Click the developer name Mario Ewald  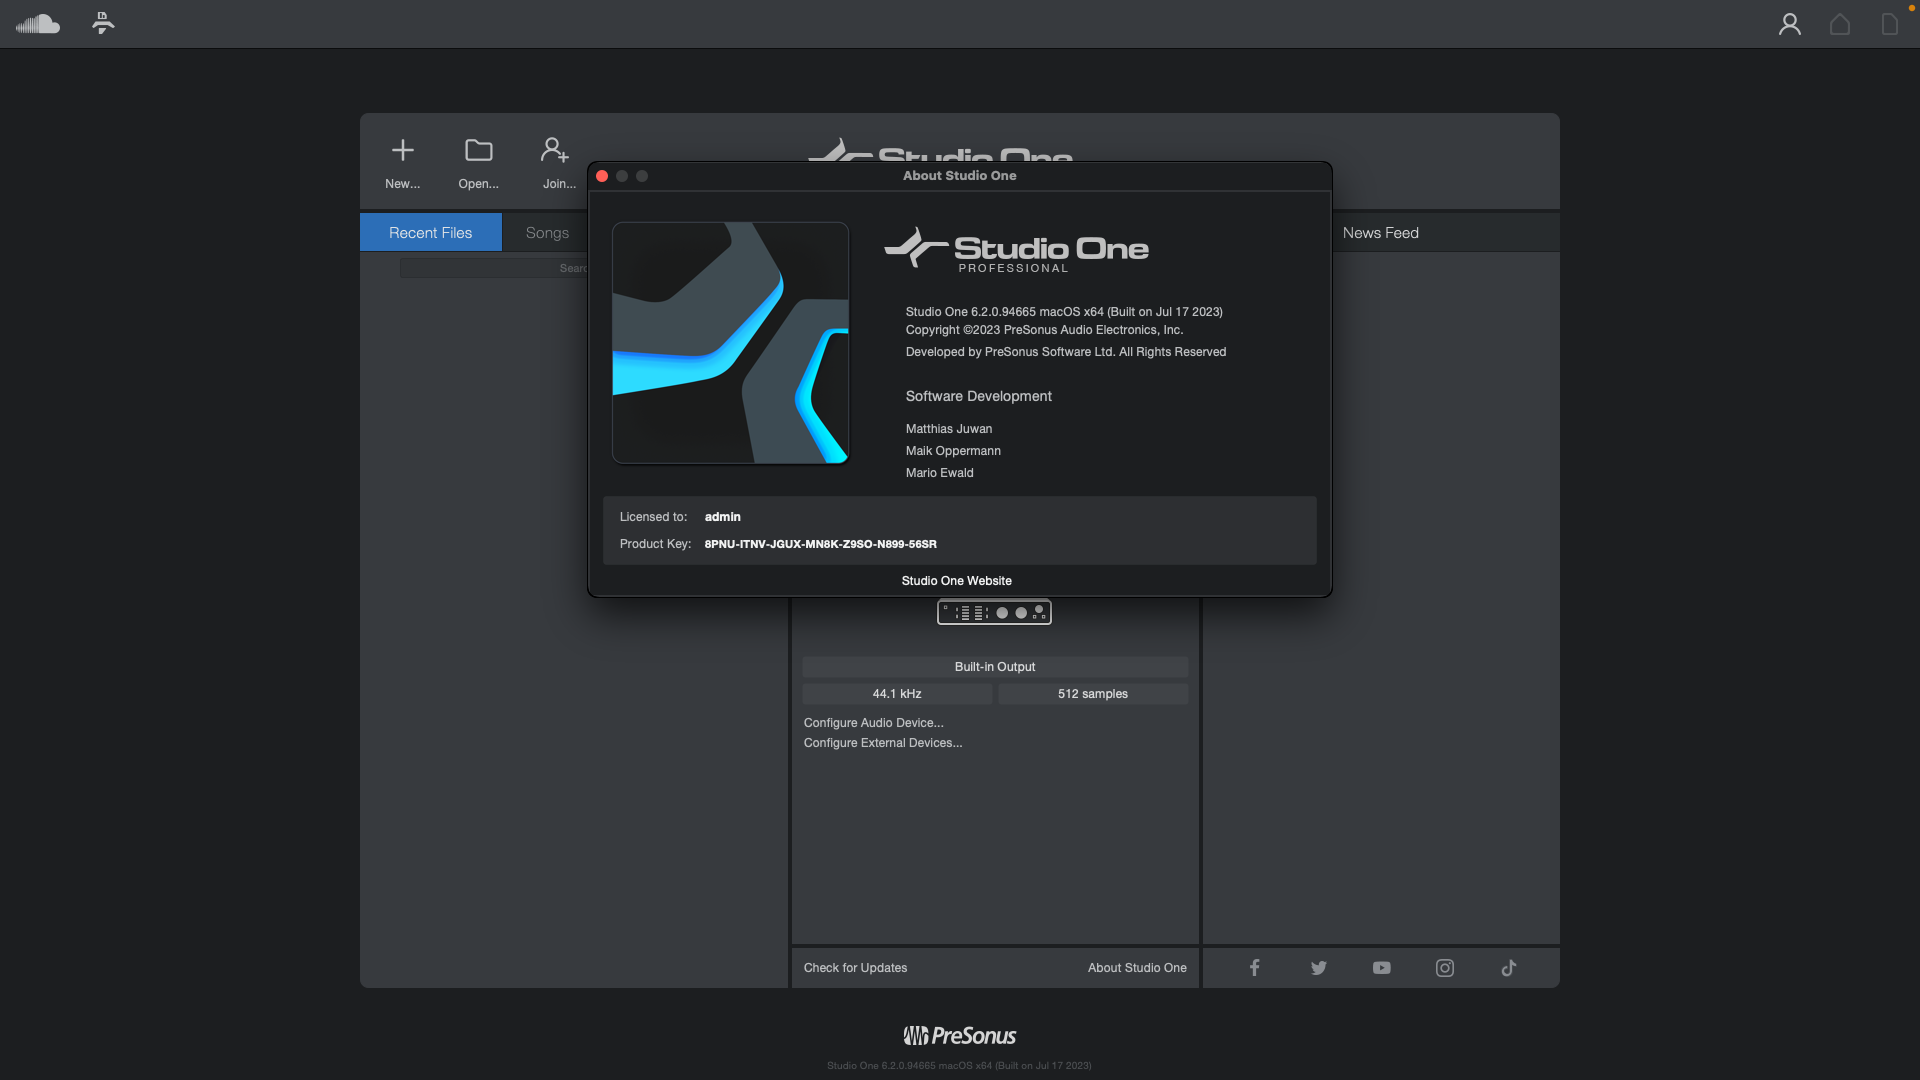tap(939, 473)
